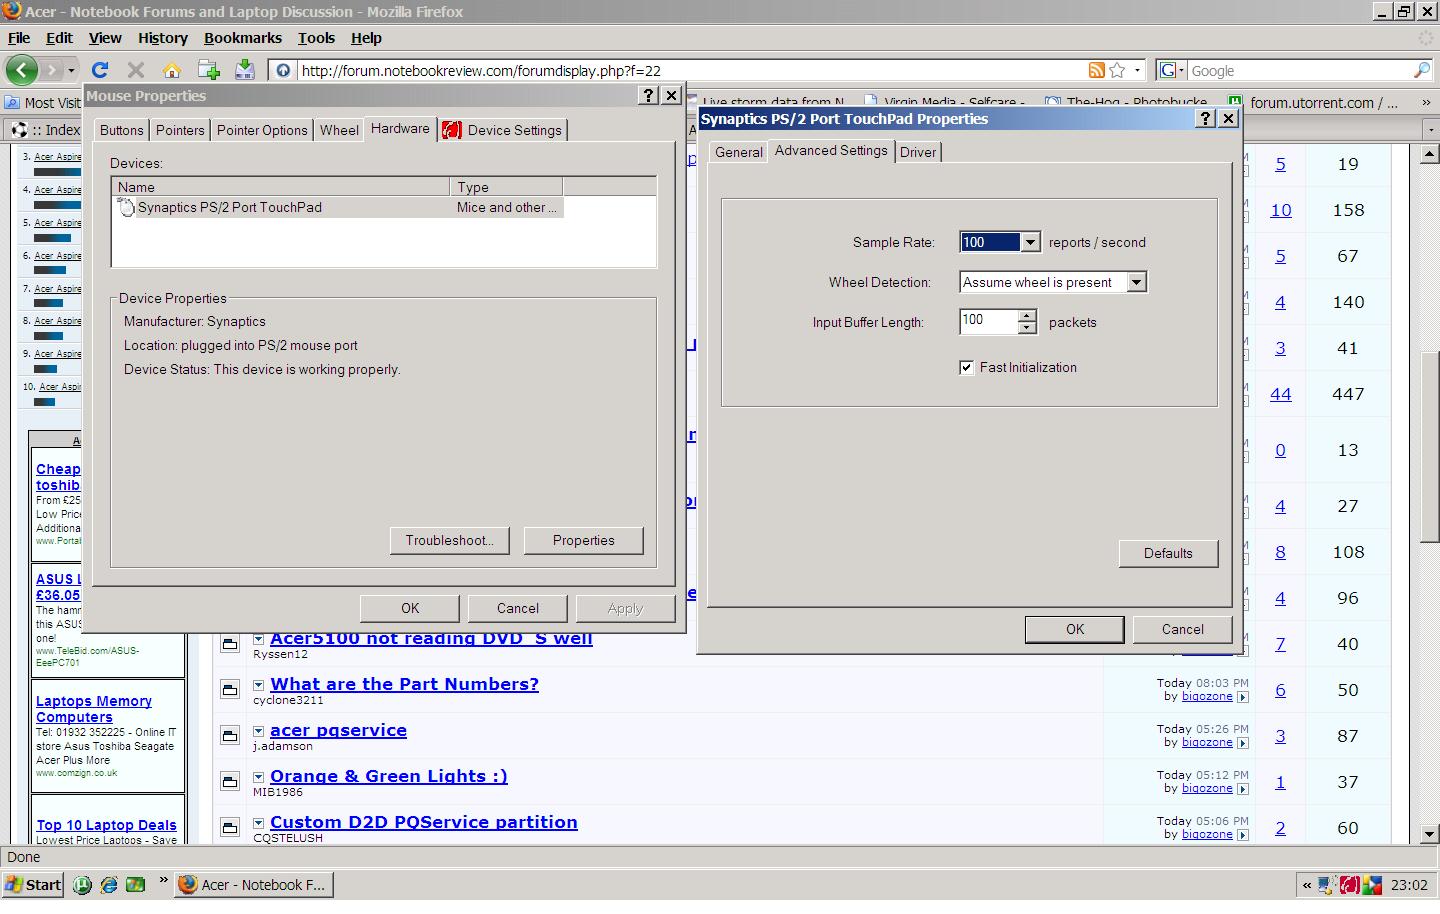Click the site identity icon in address bar
This screenshot has width=1440, height=914.
coord(283,70)
